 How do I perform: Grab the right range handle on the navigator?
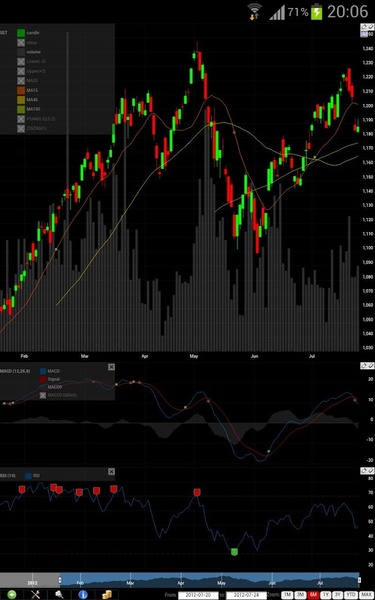coord(359,580)
